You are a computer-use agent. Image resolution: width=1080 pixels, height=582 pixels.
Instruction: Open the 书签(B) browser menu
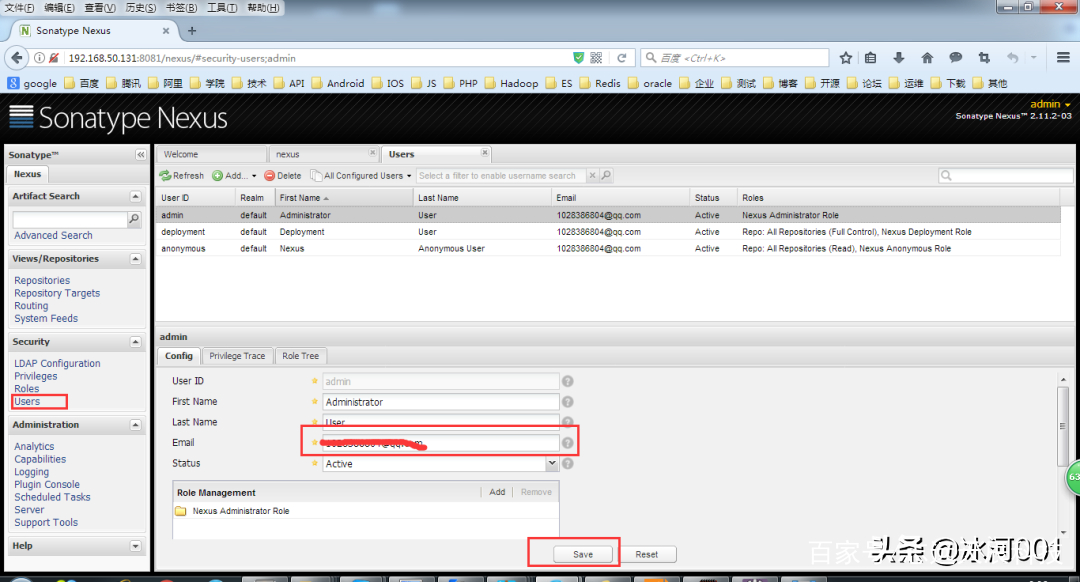click(181, 8)
